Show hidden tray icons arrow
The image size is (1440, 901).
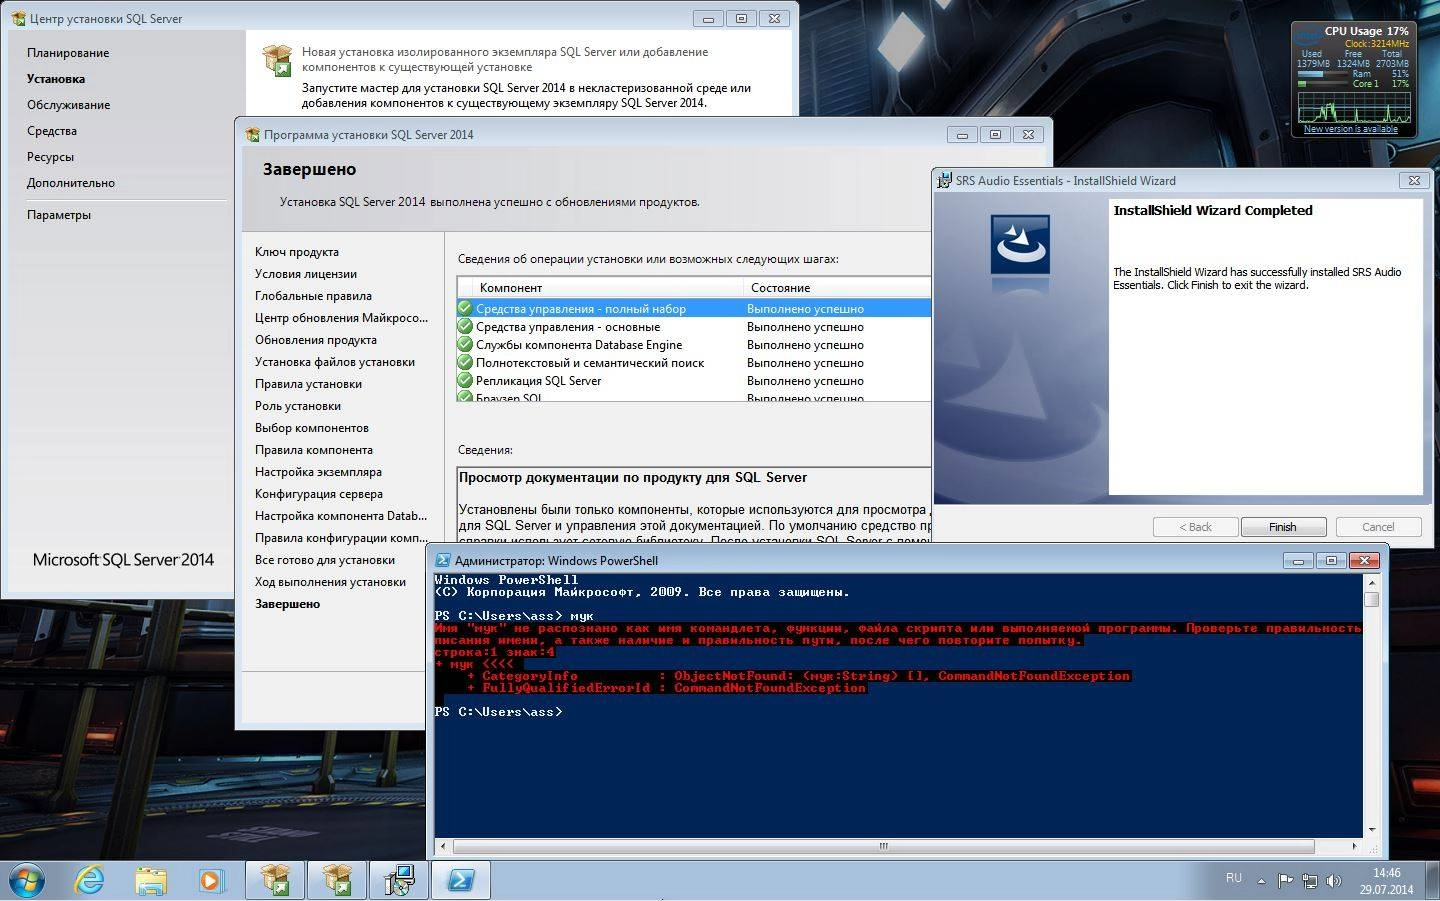[x=1261, y=881]
